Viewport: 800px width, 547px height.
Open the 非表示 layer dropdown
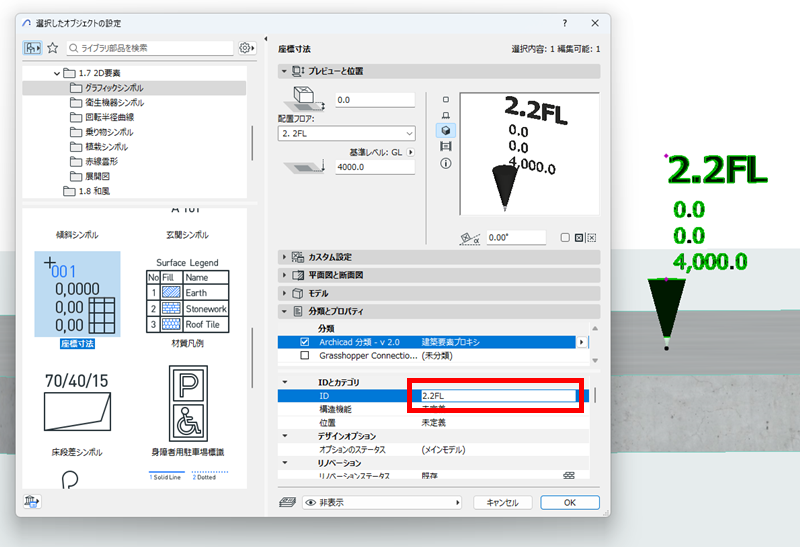tap(382, 503)
